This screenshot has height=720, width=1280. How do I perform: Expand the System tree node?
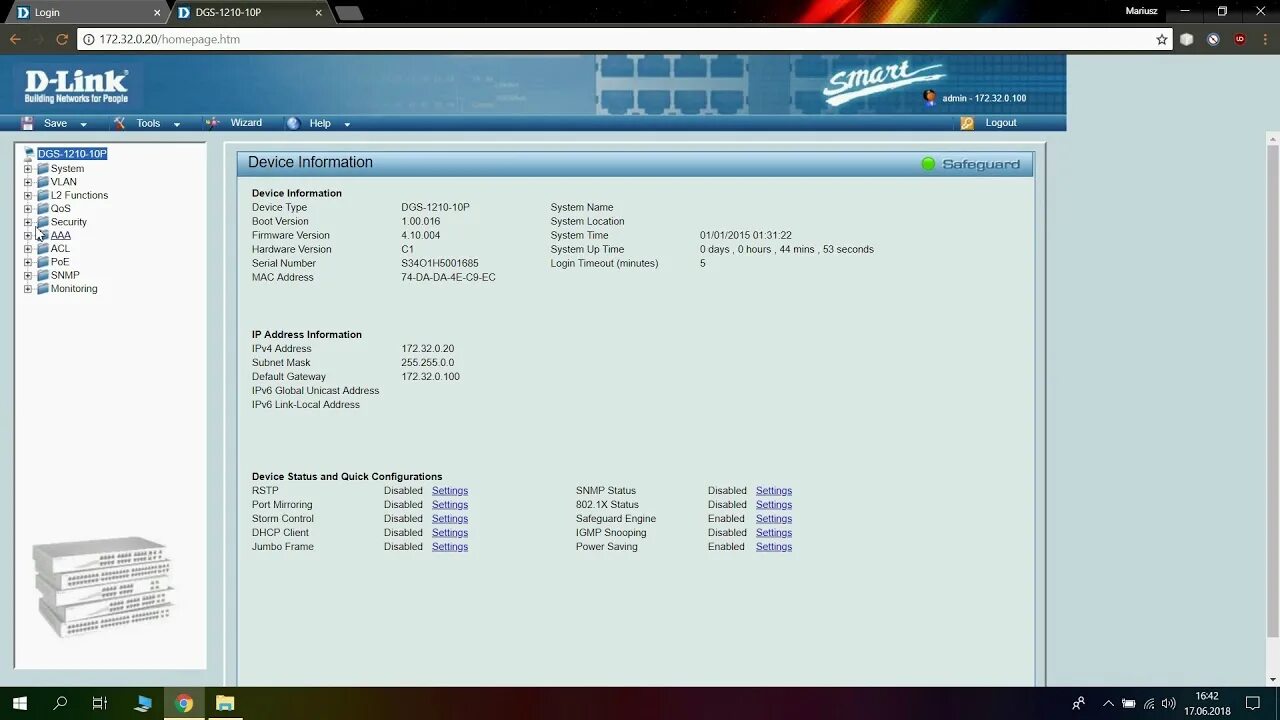[28, 169]
